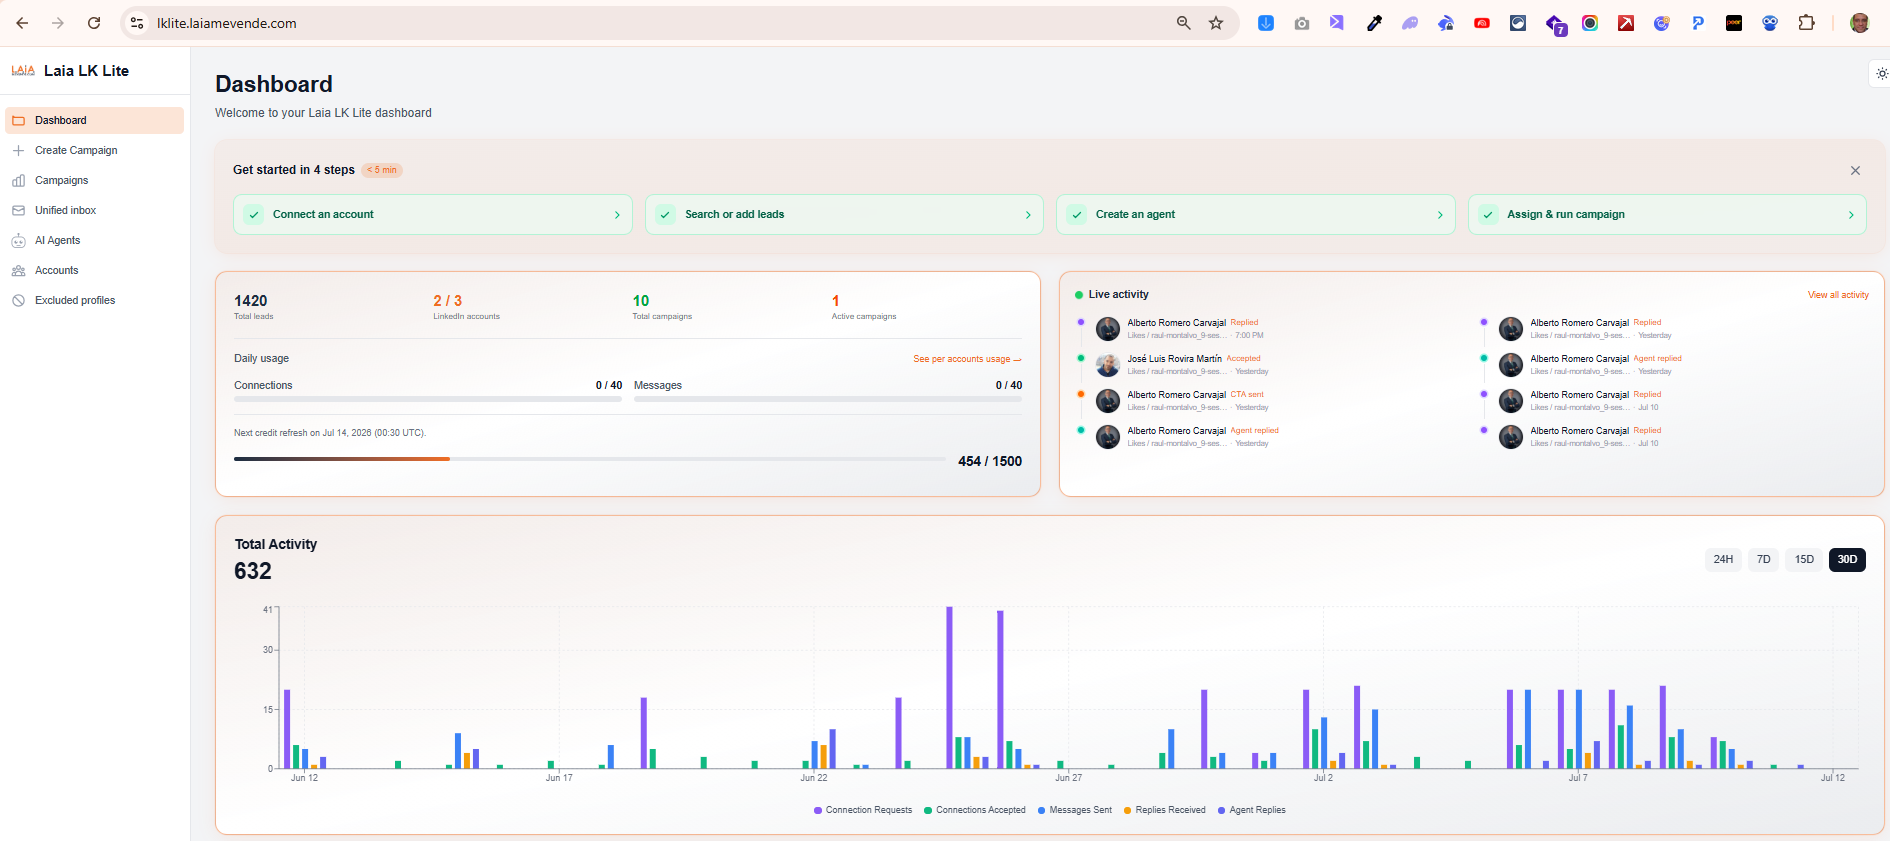This screenshot has width=1890, height=841.
Task: Toggle Connection Requests series in chart legend
Action: point(863,810)
